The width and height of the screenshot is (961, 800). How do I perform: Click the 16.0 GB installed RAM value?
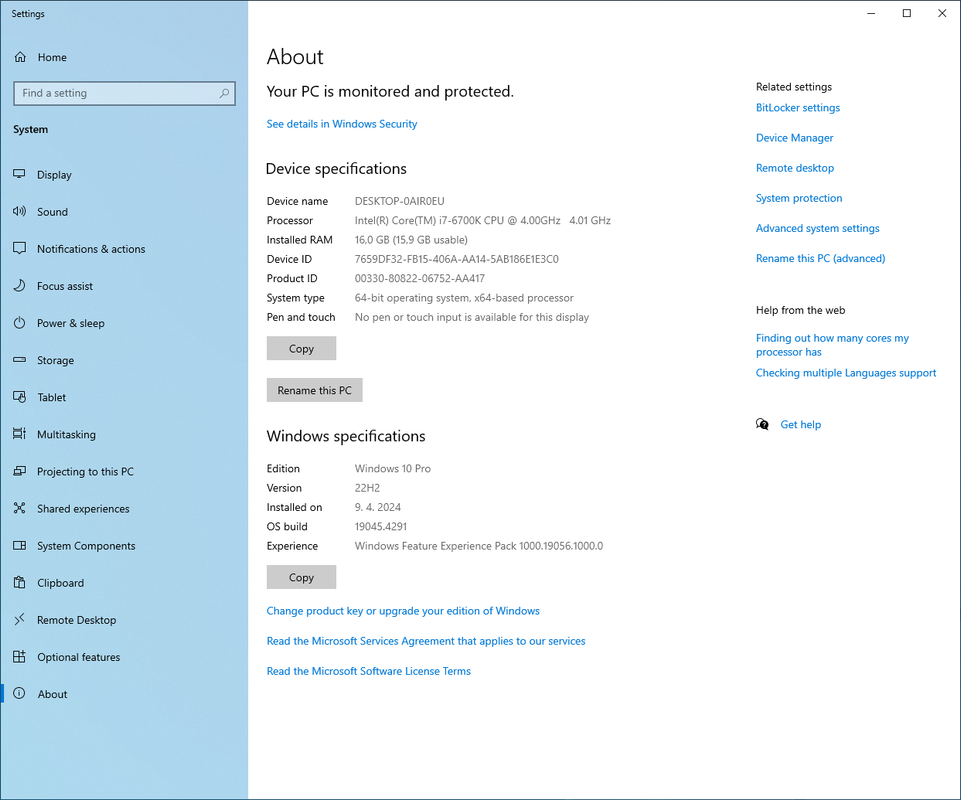click(411, 240)
